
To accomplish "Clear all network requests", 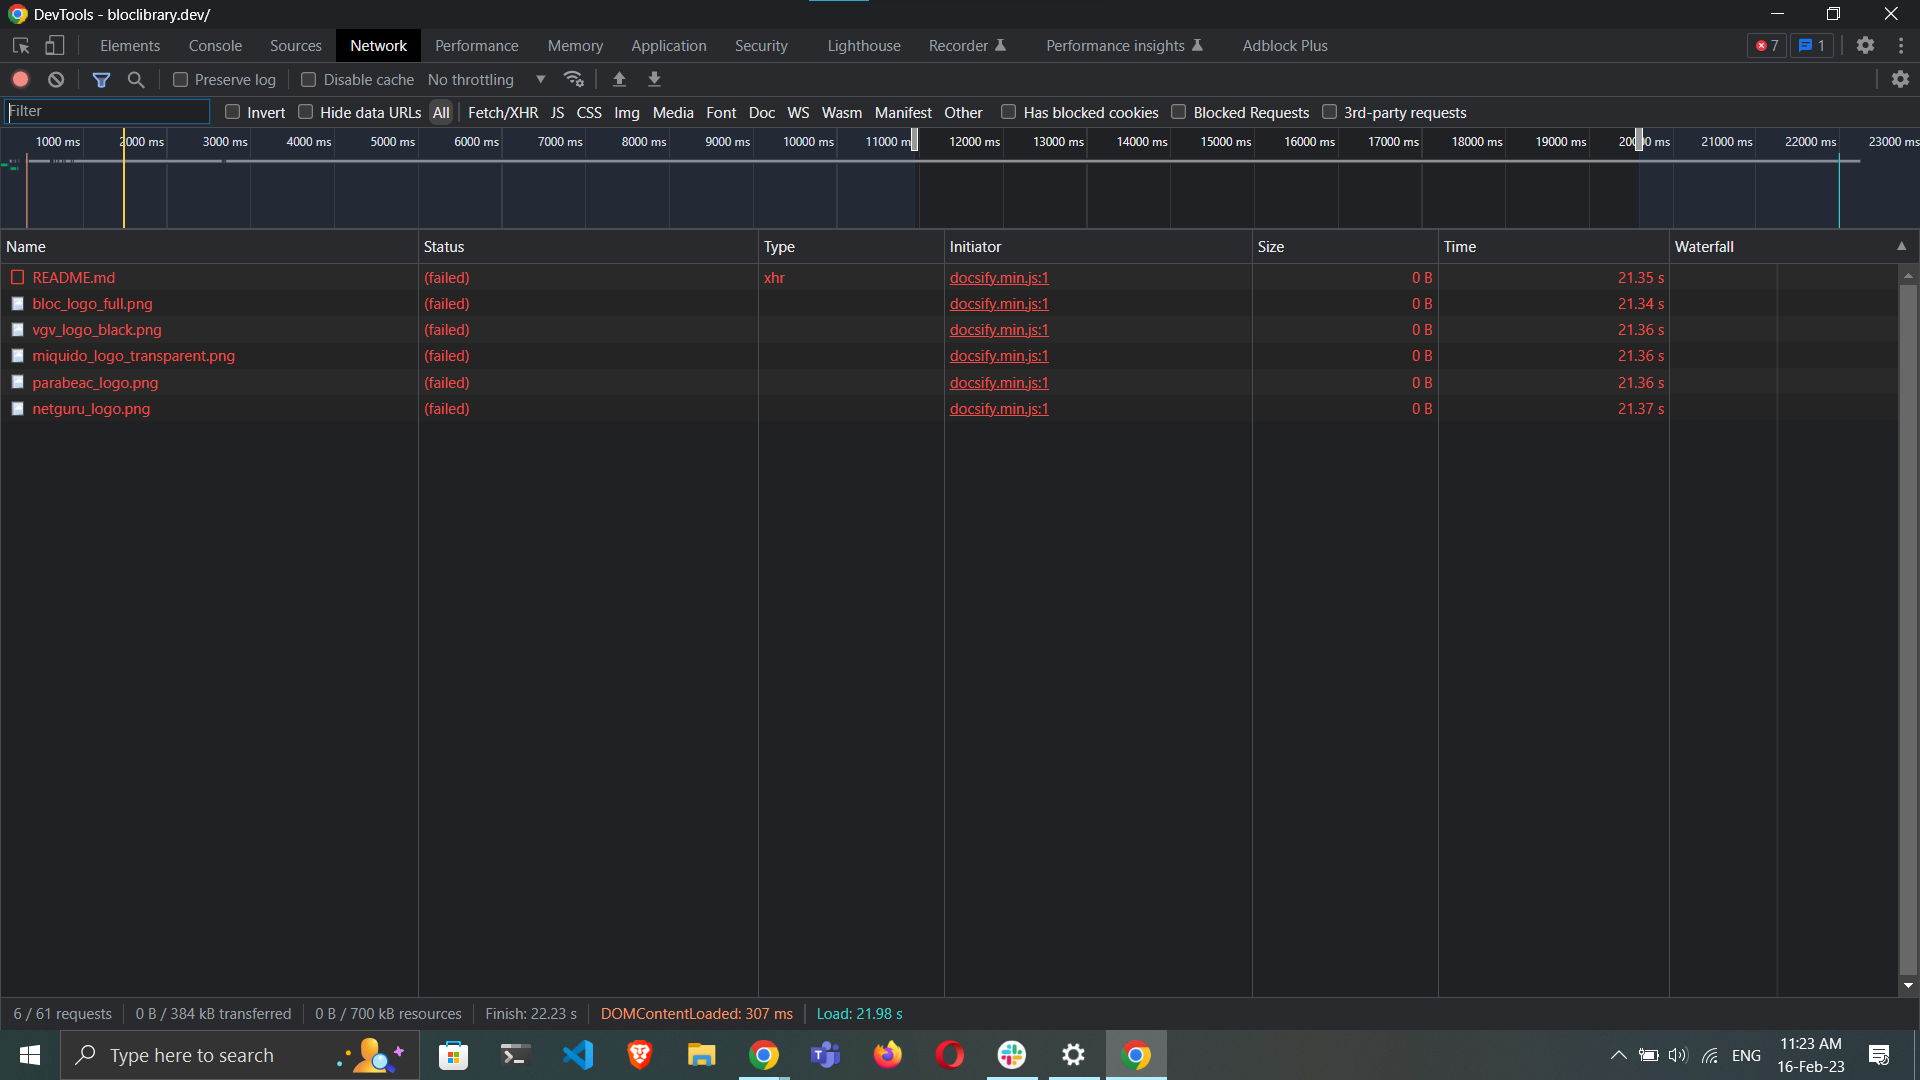I will [x=56, y=79].
